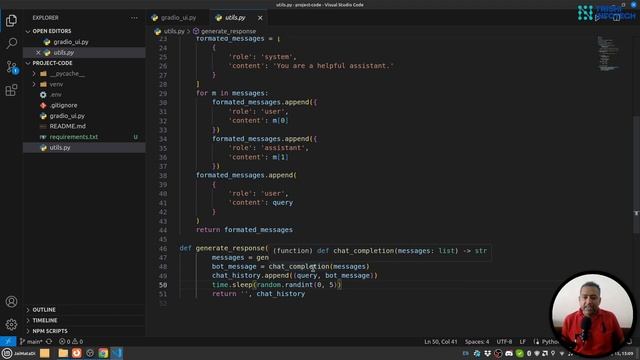This screenshot has width=640, height=360.
Task: Synchronize changes from status bar
Action: click(x=49, y=342)
